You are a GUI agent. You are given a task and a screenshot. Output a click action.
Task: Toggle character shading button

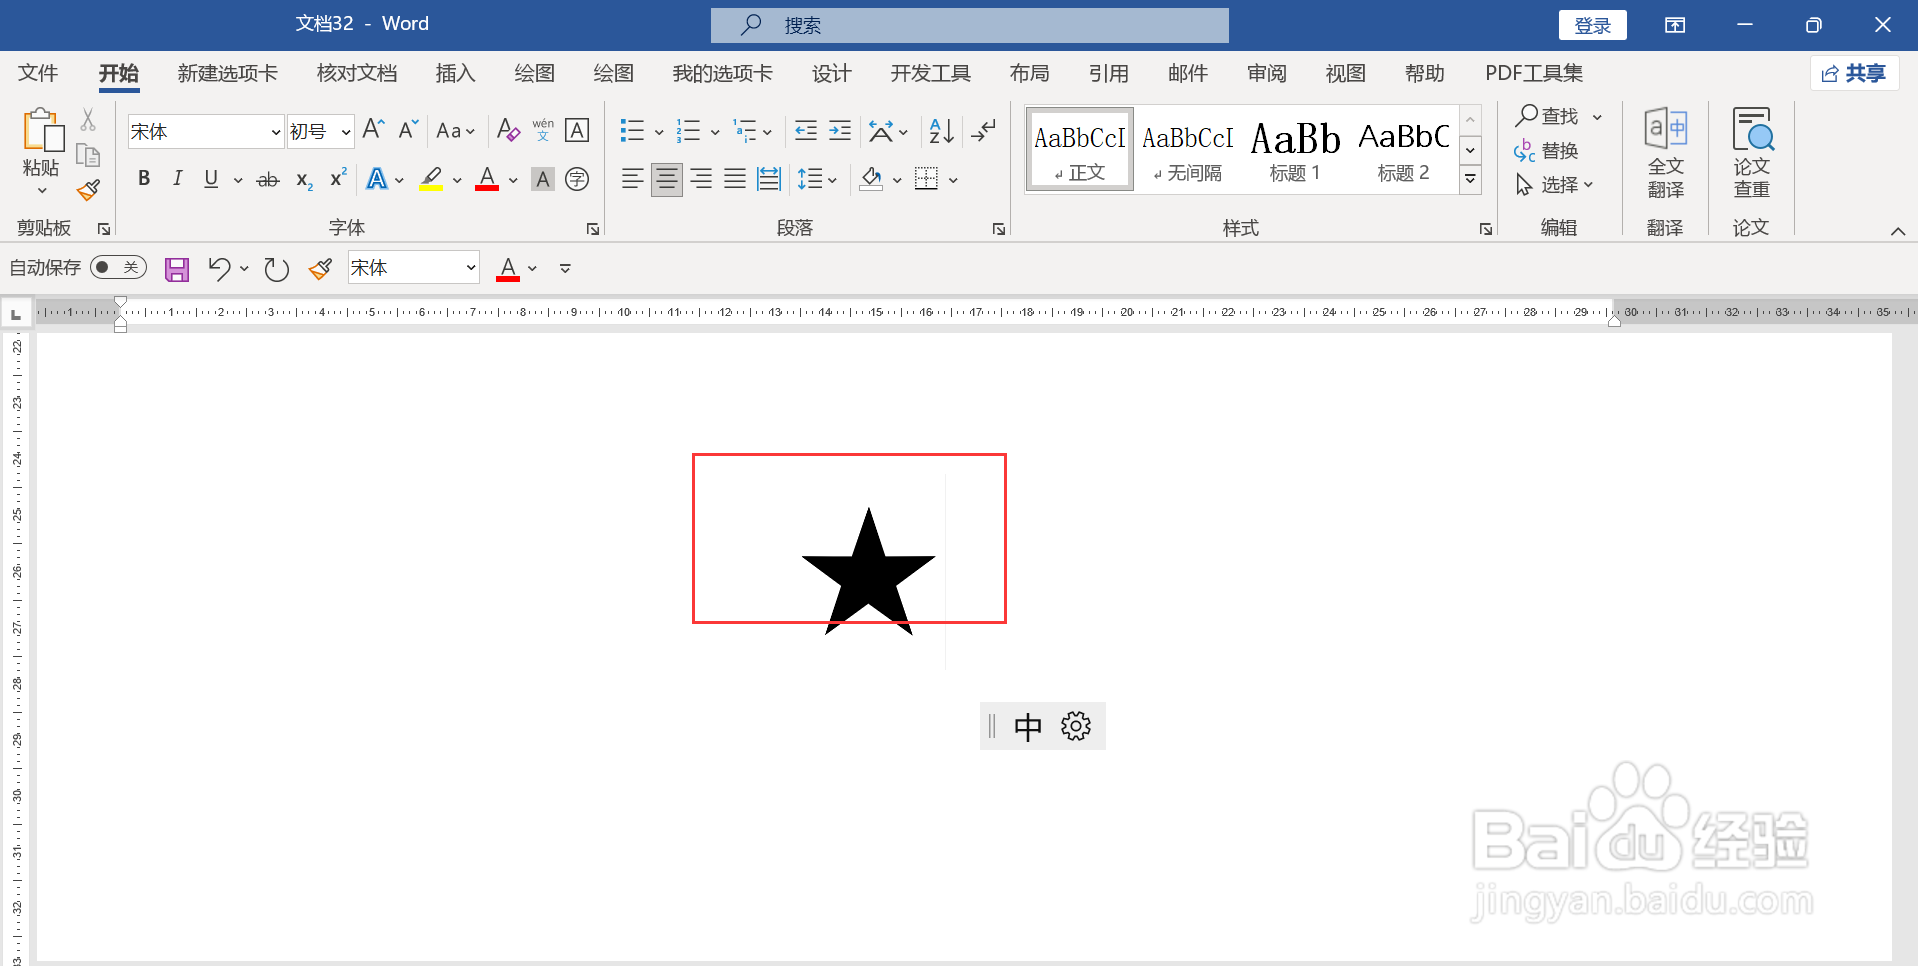click(543, 179)
